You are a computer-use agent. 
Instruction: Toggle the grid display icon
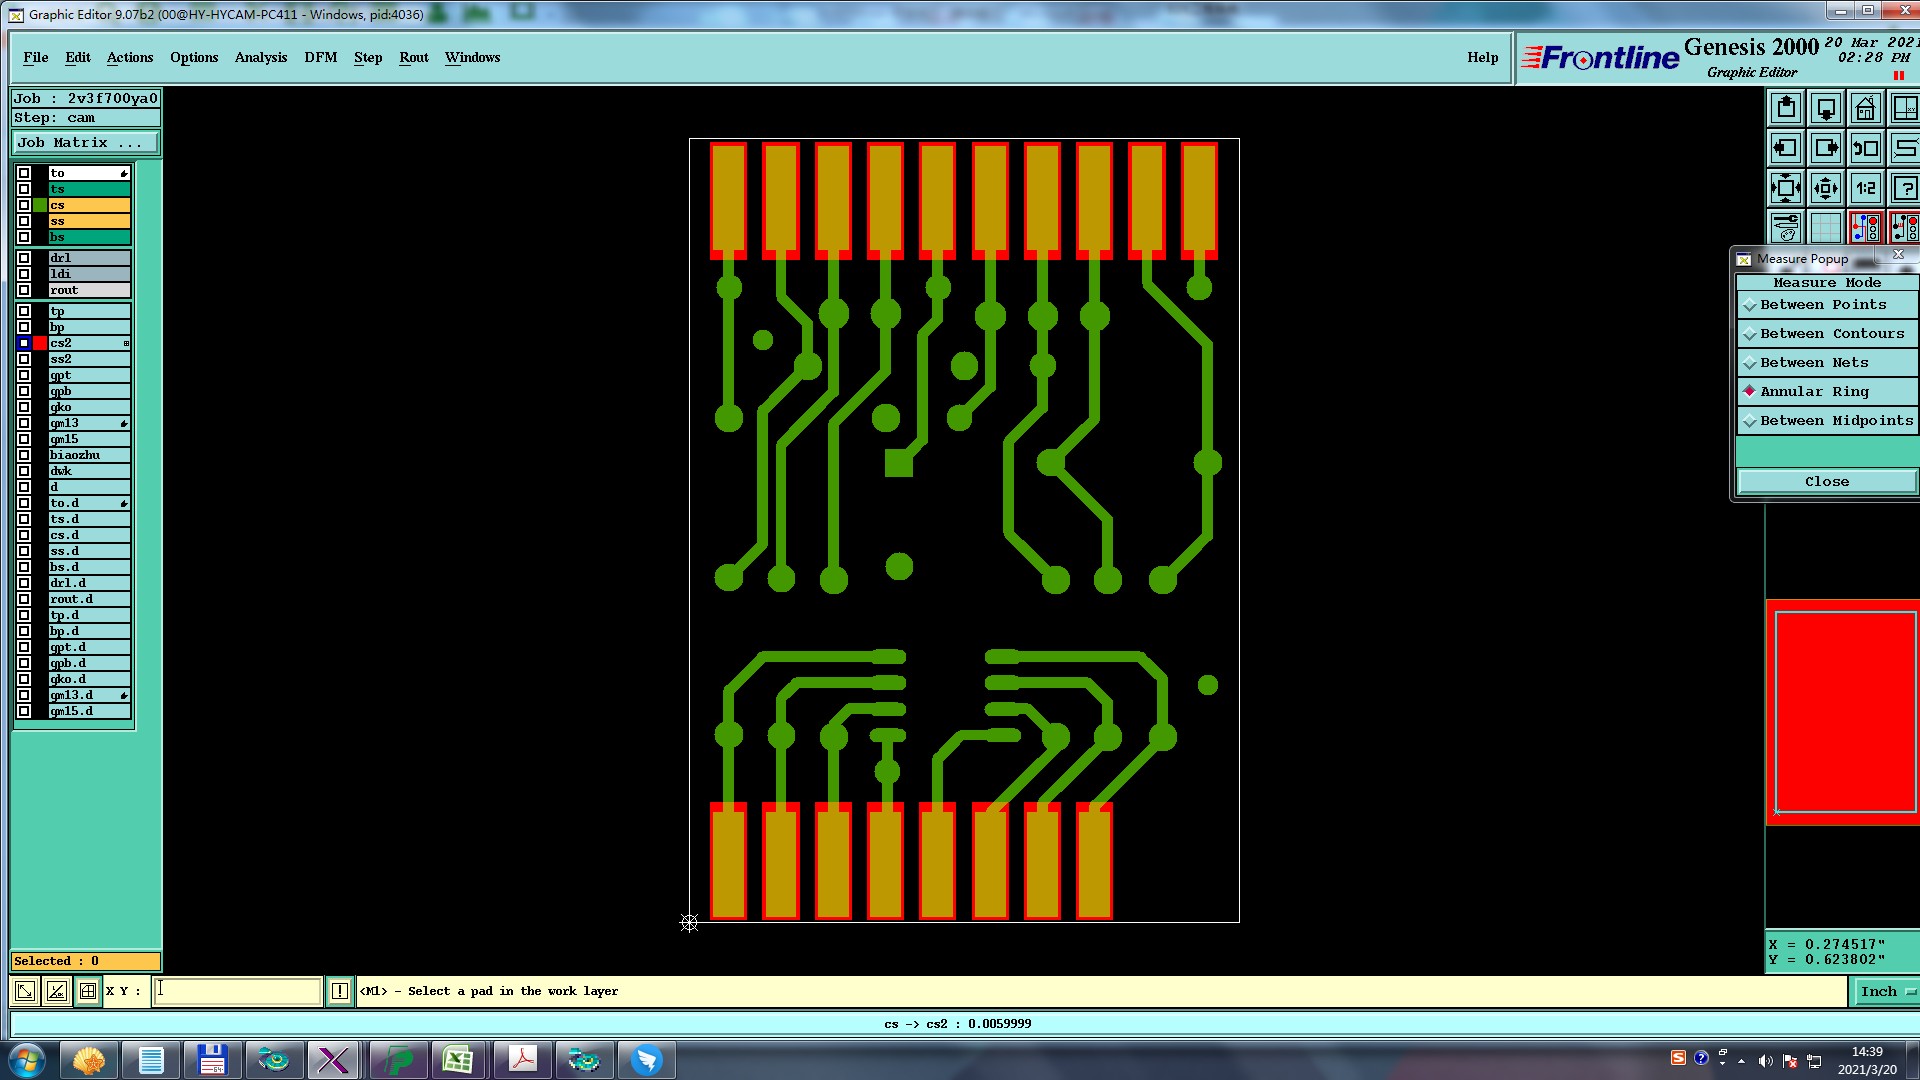click(x=1825, y=228)
